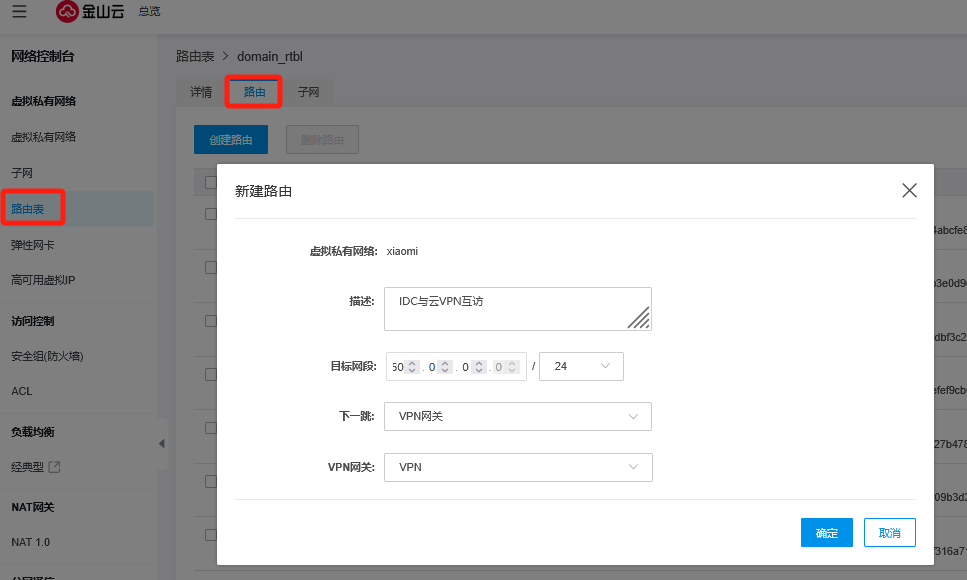
Task: Click the 金山云 logo
Action: click(90, 11)
